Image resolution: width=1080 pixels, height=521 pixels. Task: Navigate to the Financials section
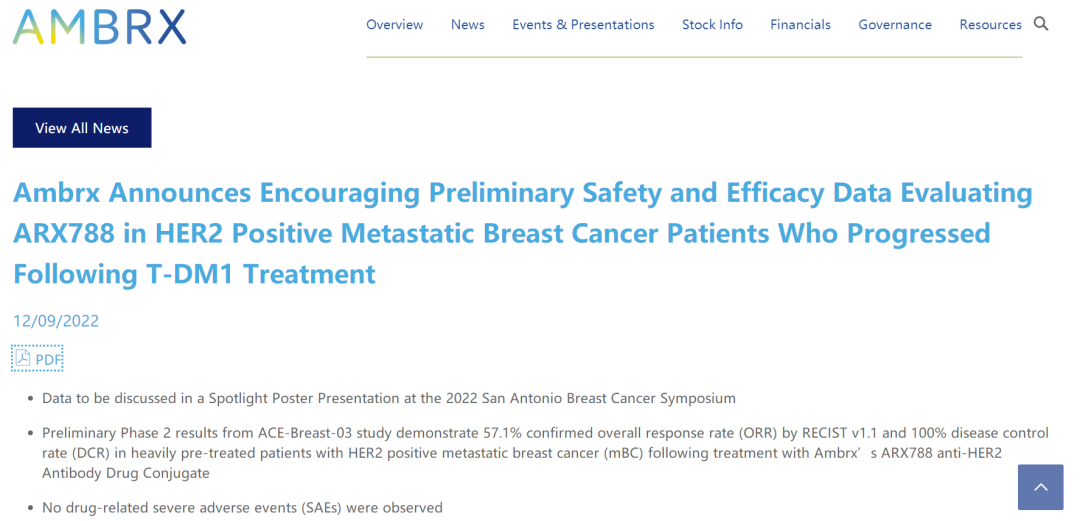tap(800, 25)
